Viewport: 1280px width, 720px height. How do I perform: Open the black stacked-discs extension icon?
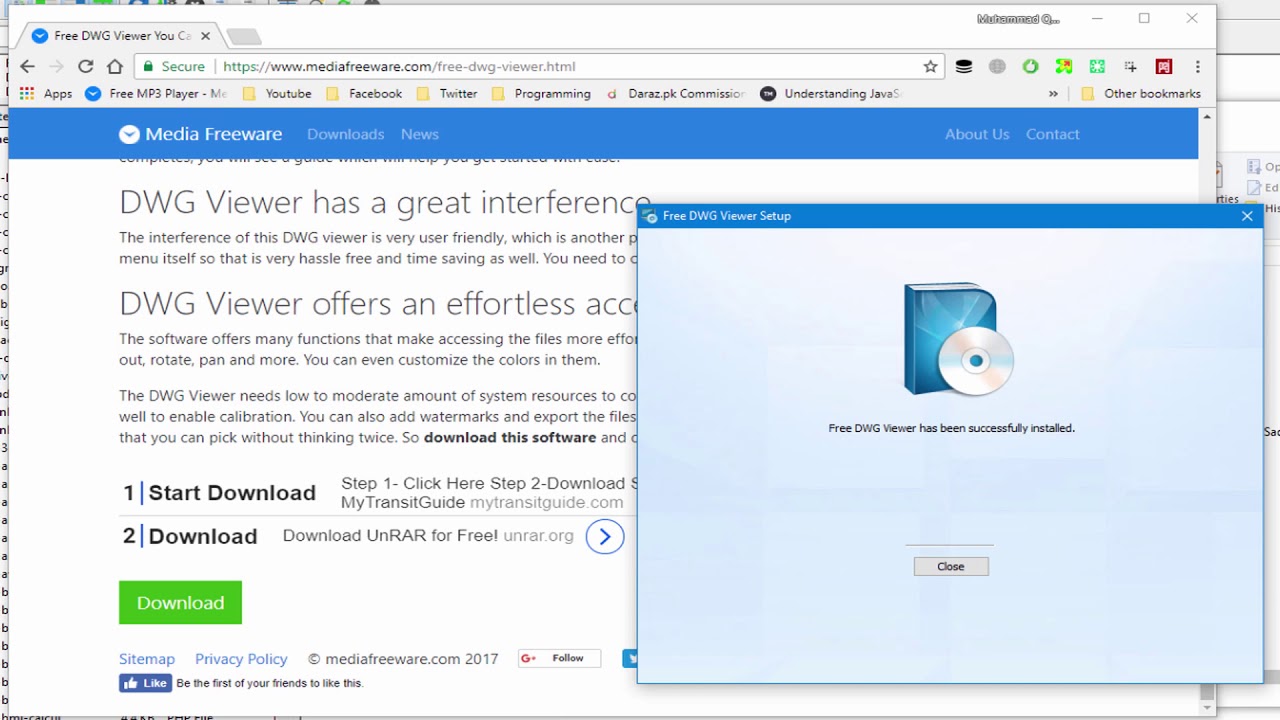[964, 66]
